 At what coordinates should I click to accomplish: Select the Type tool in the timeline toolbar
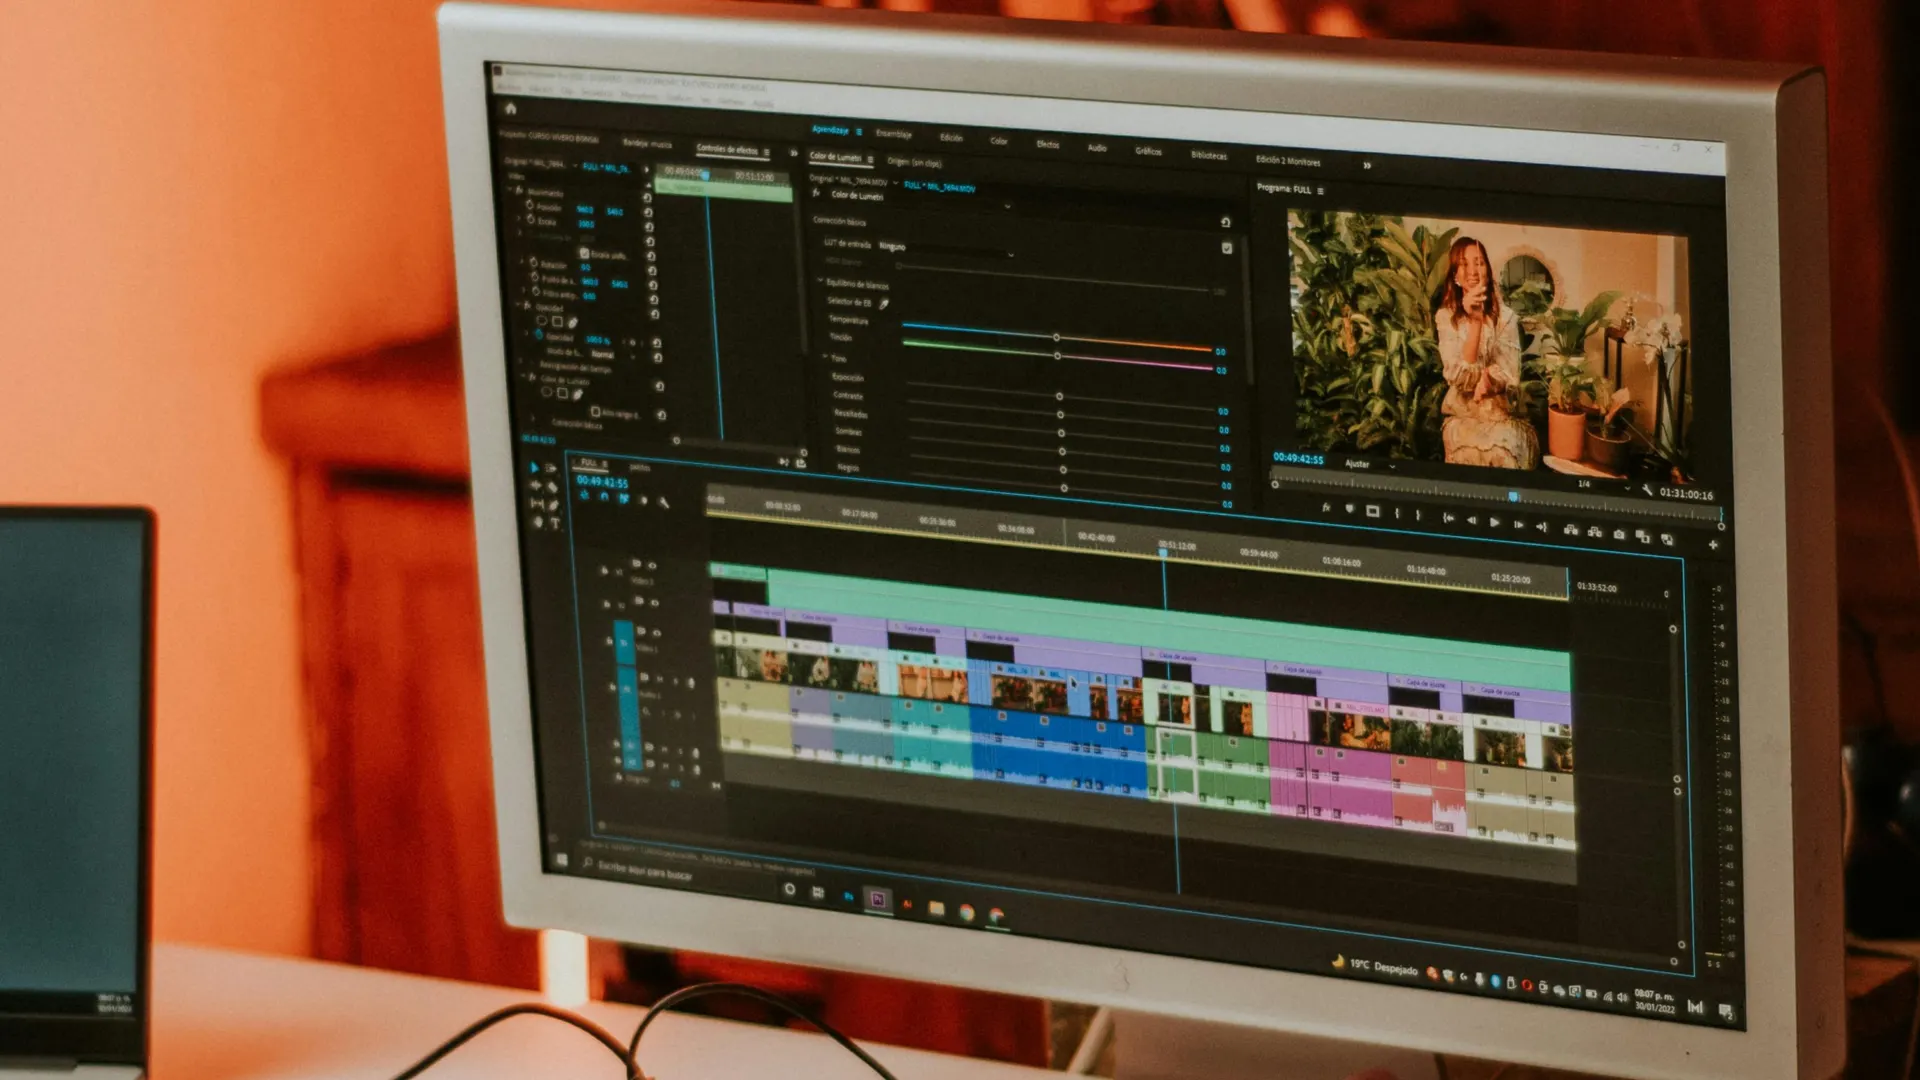[x=555, y=523]
